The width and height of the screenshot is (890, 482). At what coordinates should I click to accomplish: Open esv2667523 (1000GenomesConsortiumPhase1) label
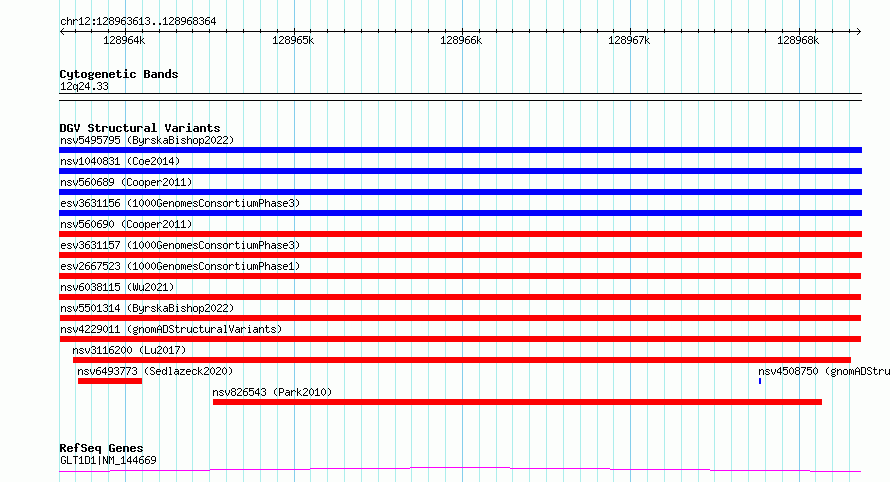180,266
